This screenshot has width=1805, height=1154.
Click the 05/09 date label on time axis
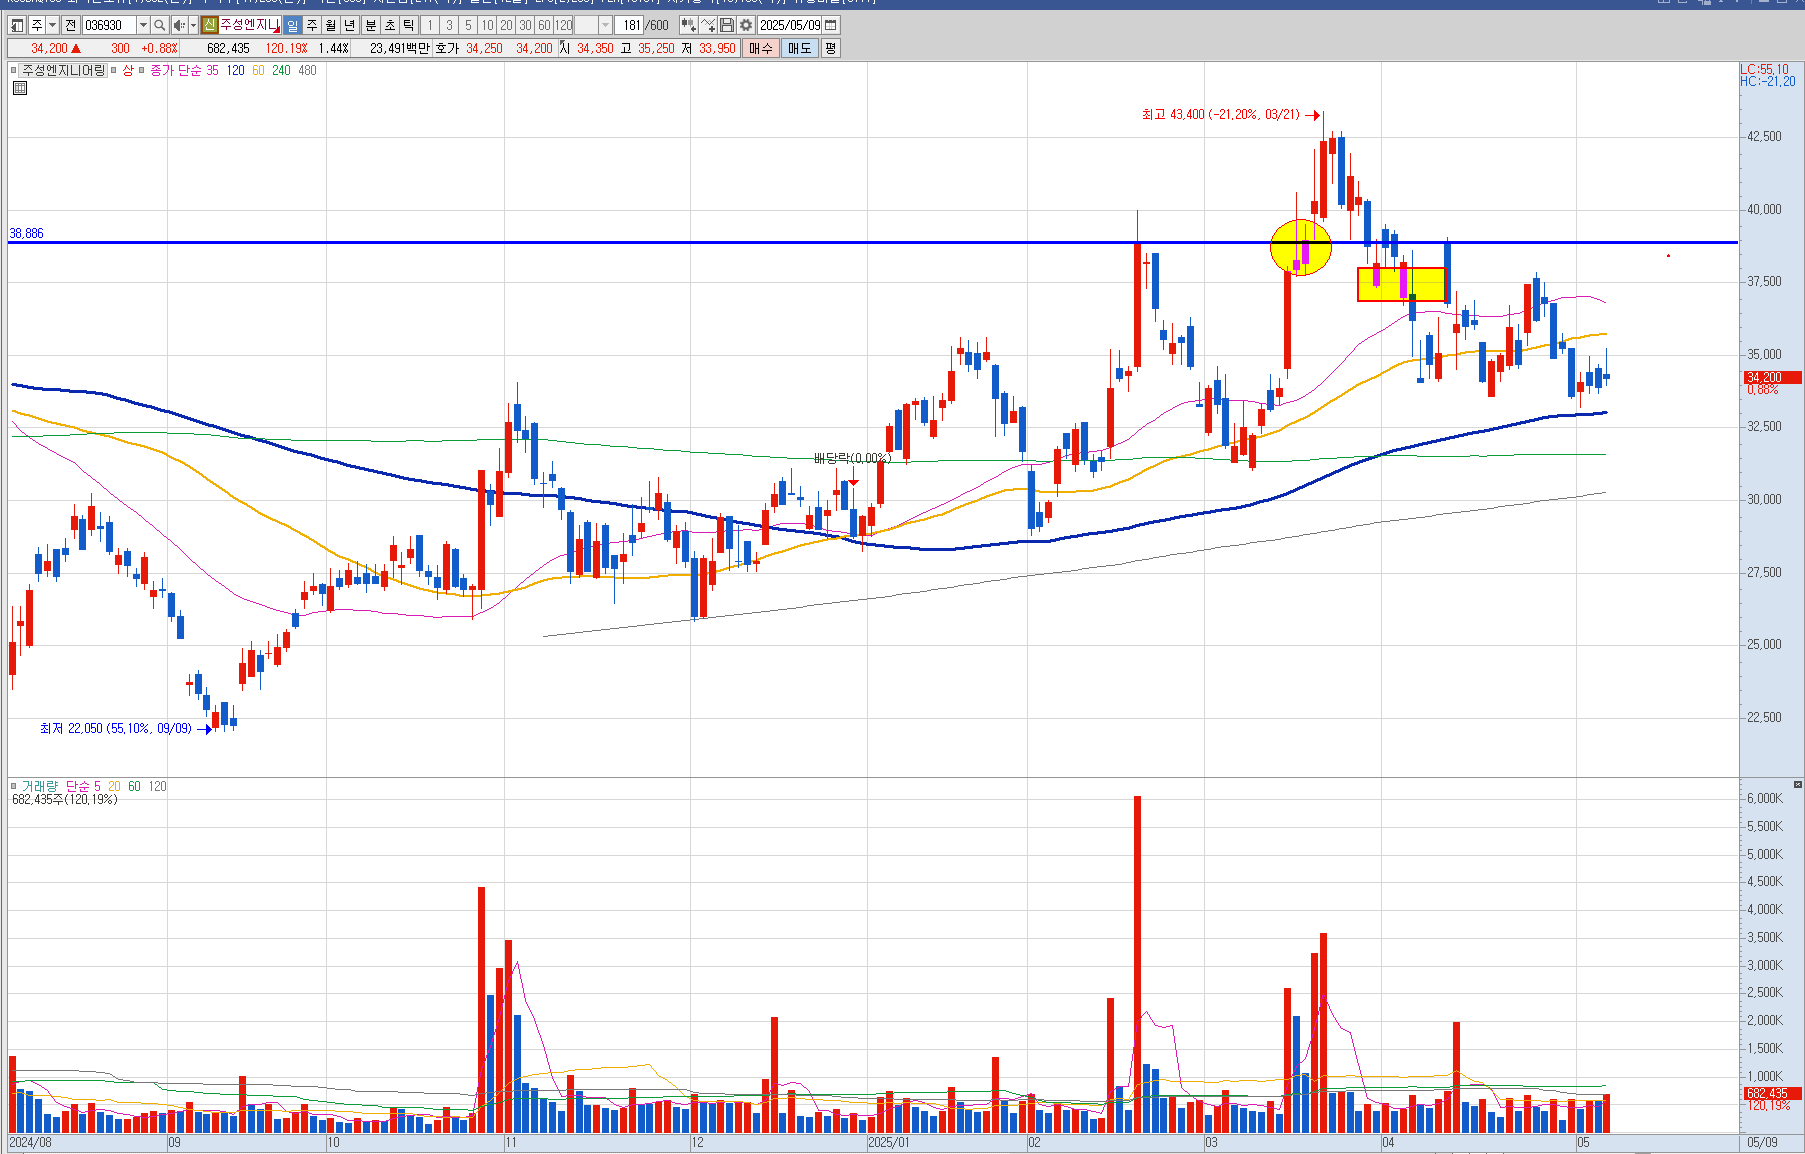pyautogui.click(x=1762, y=1142)
